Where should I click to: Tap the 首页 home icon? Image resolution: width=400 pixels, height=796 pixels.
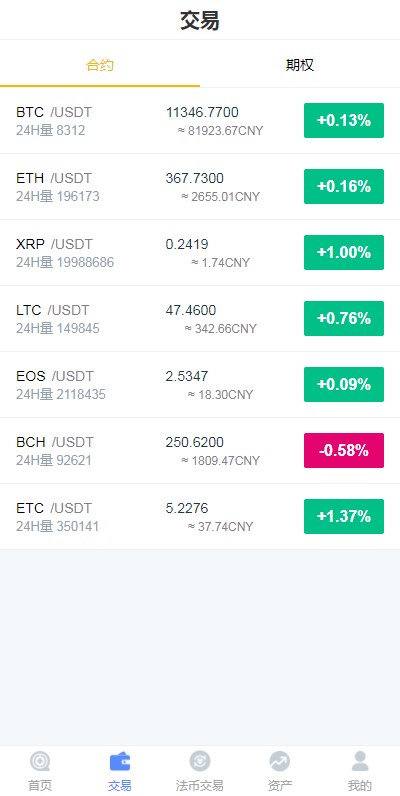click(40, 761)
